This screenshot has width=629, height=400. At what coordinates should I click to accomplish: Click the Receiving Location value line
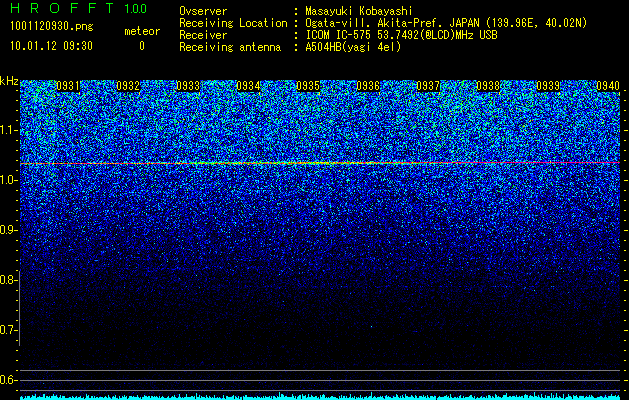(446, 23)
